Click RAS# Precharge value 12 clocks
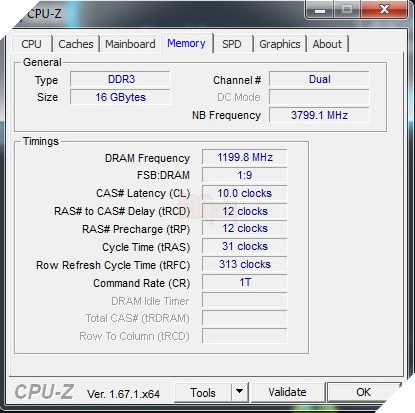Screen dimensions: 415x413 pos(244,228)
